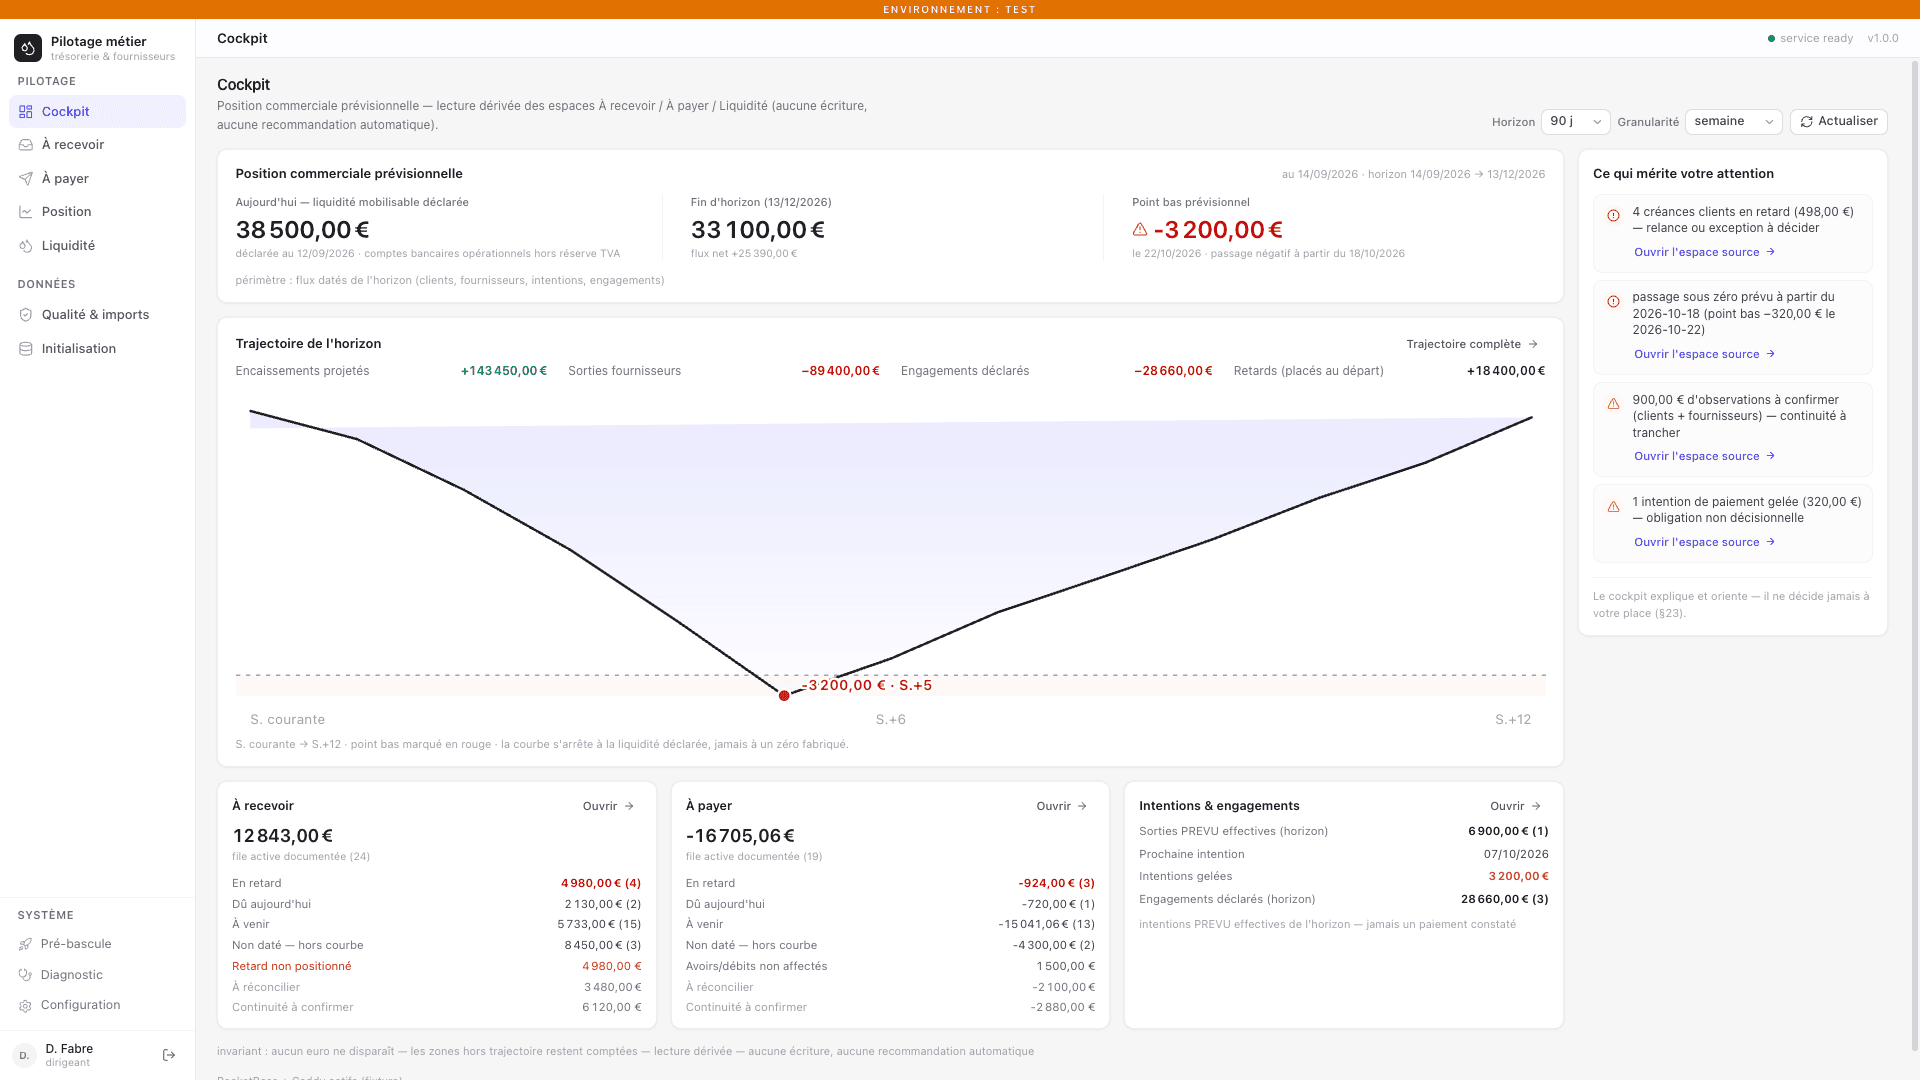Select Qualité & imports menu entry
This screenshot has height=1080, width=1920.
tap(97, 315)
